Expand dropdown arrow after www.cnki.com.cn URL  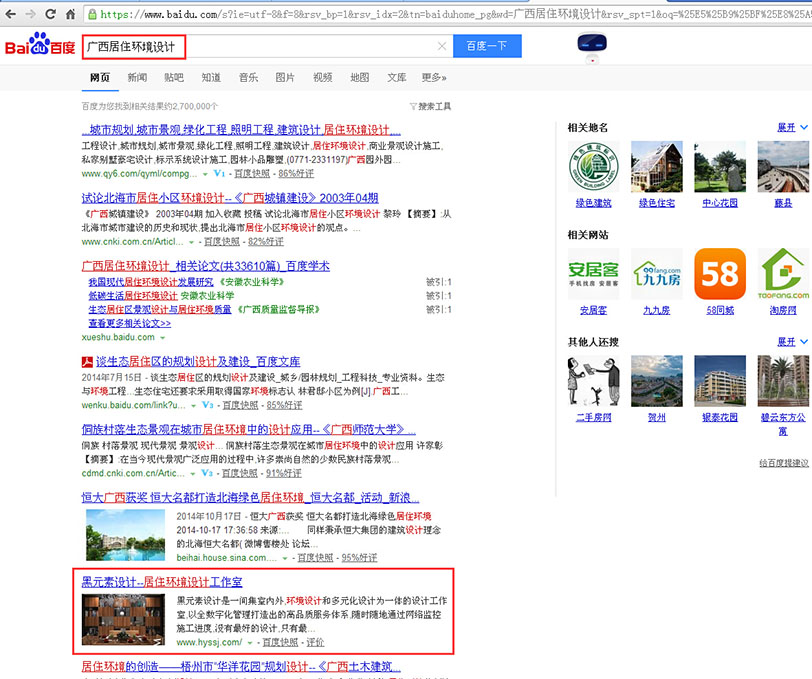click(191, 242)
